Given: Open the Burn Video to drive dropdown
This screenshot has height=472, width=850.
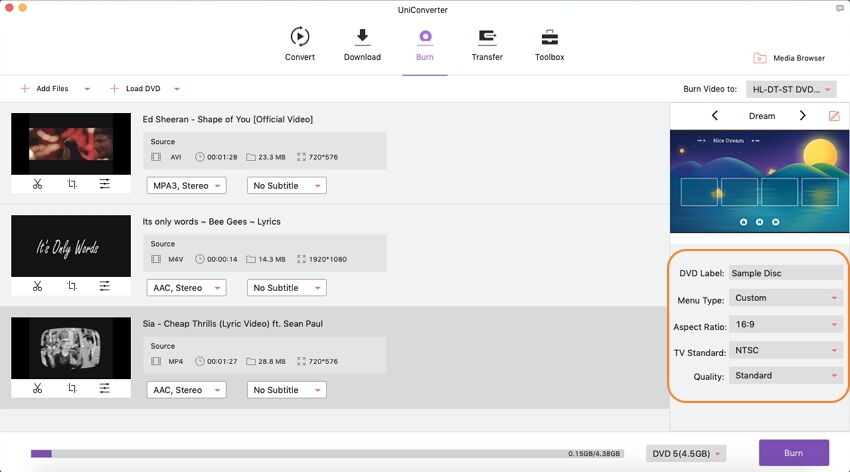Looking at the screenshot, I should (x=791, y=89).
